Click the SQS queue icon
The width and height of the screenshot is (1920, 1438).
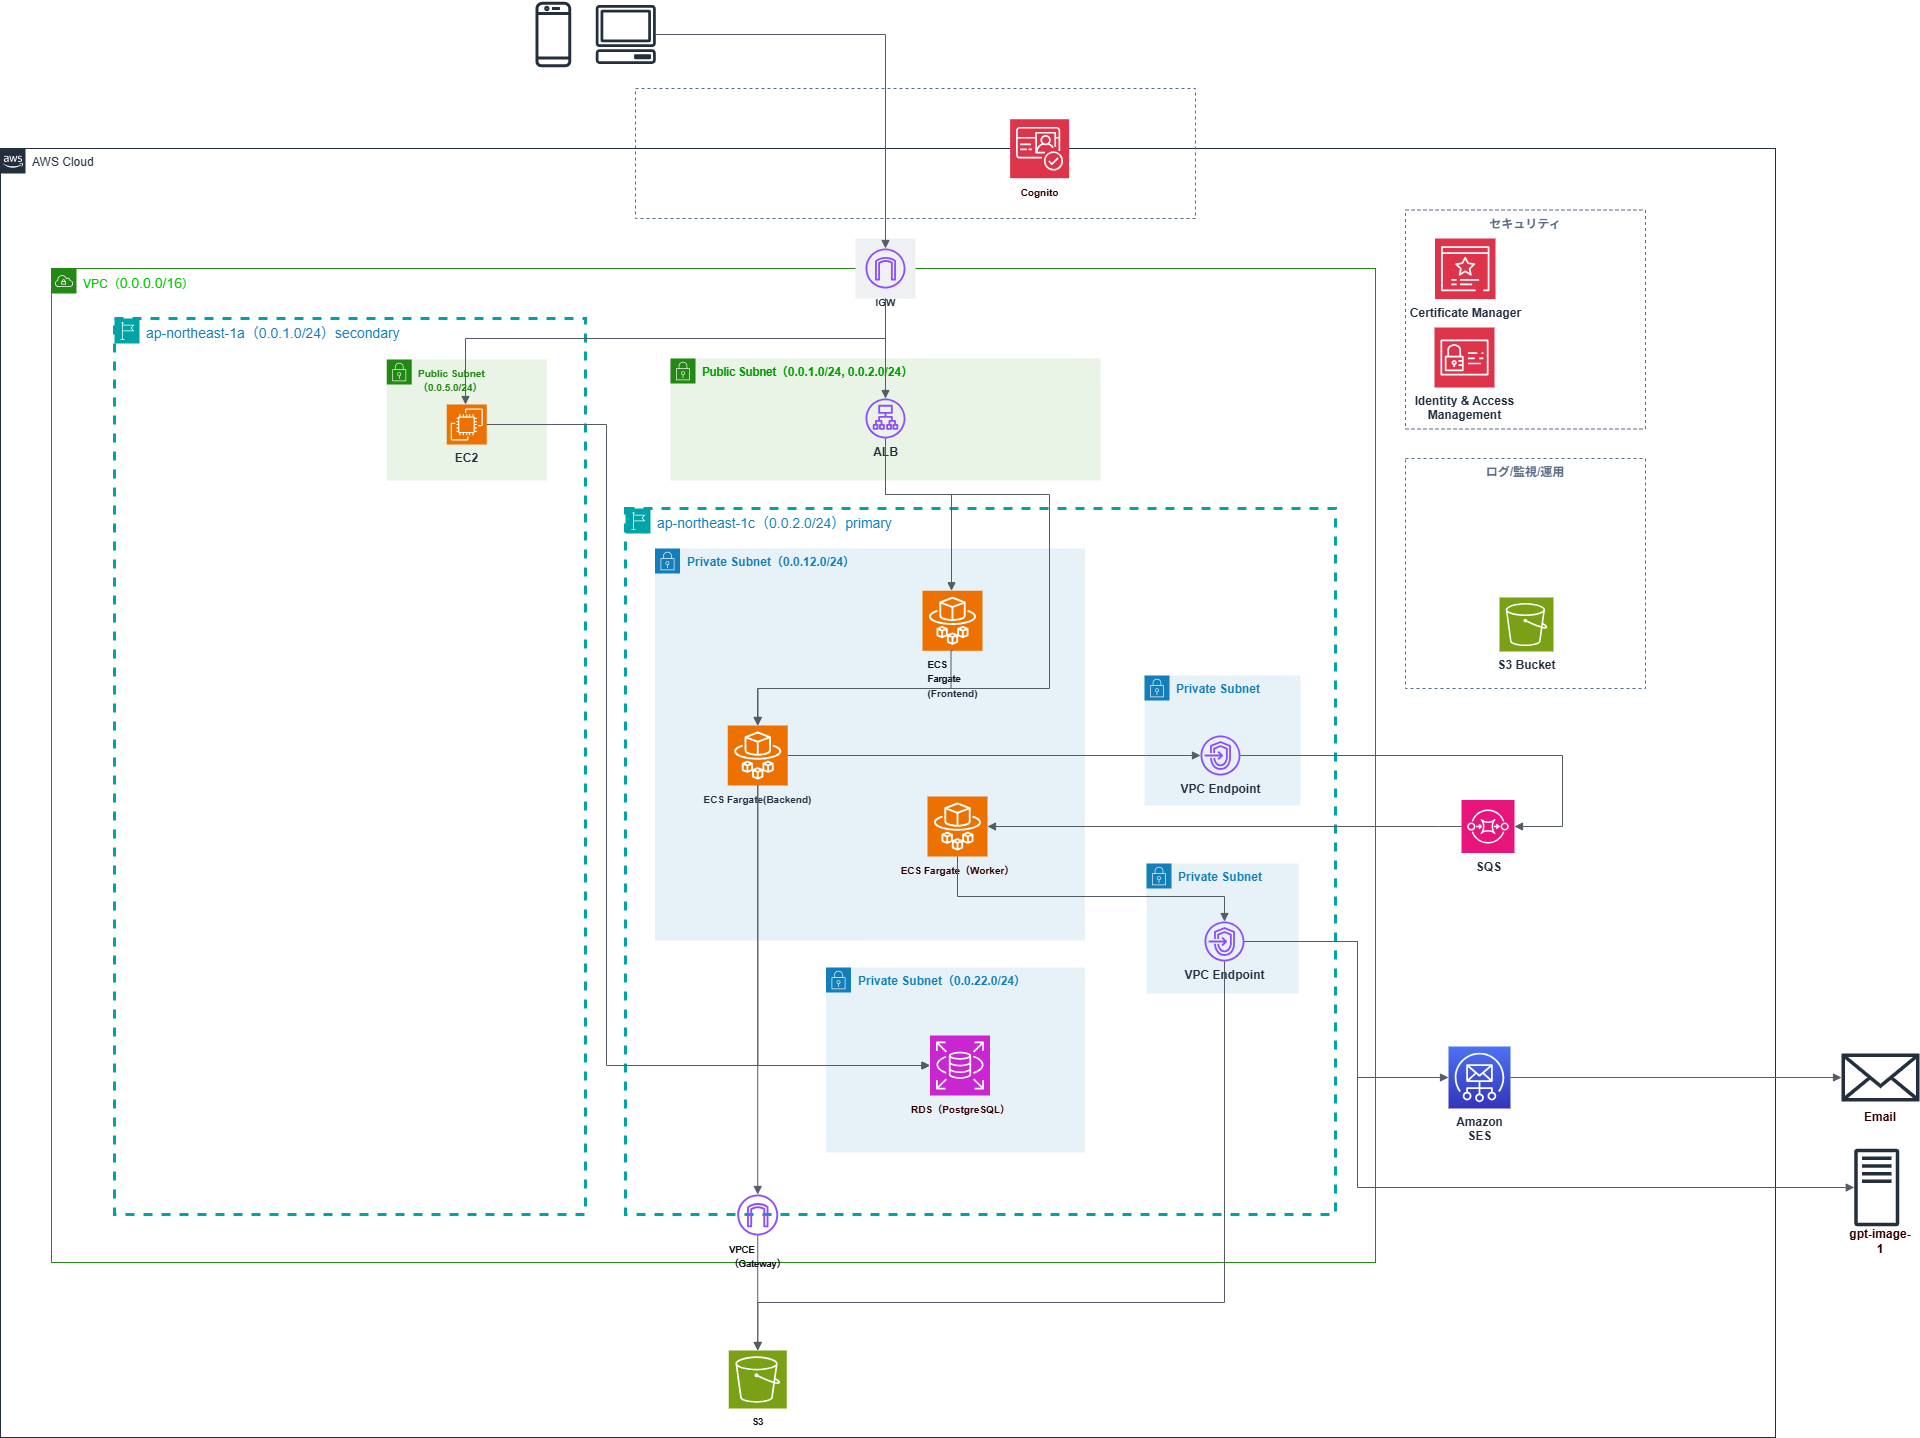coord(1487,826)
